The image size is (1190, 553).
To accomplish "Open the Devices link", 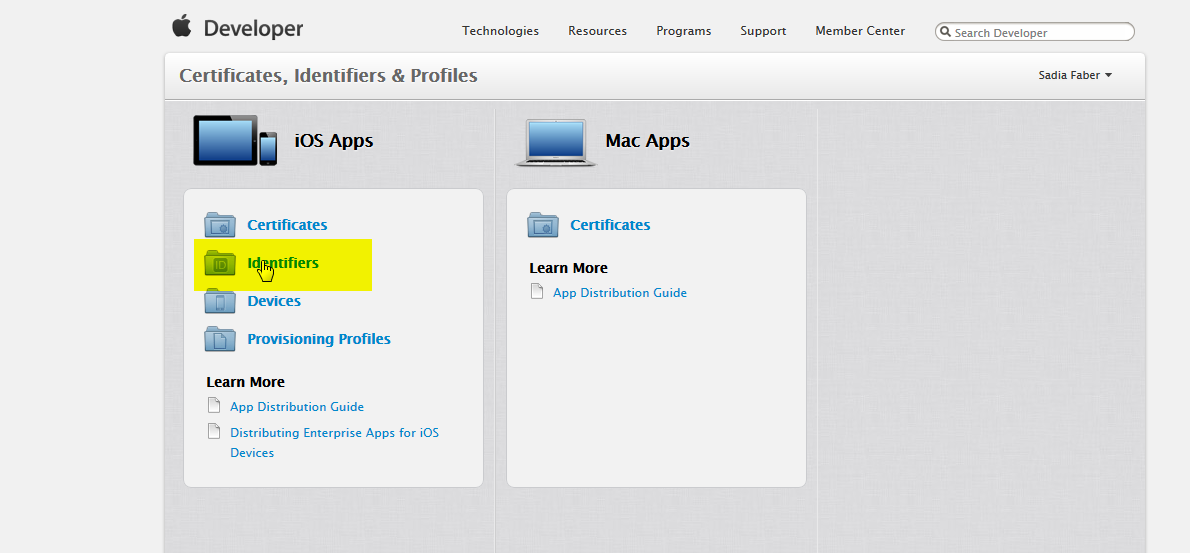I will 274,301.
